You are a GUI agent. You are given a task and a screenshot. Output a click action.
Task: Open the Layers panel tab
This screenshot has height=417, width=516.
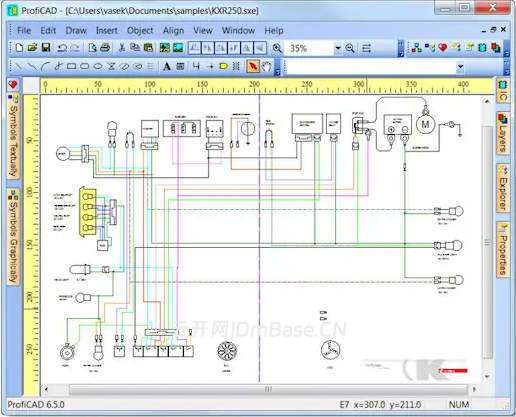click(503, 133)
